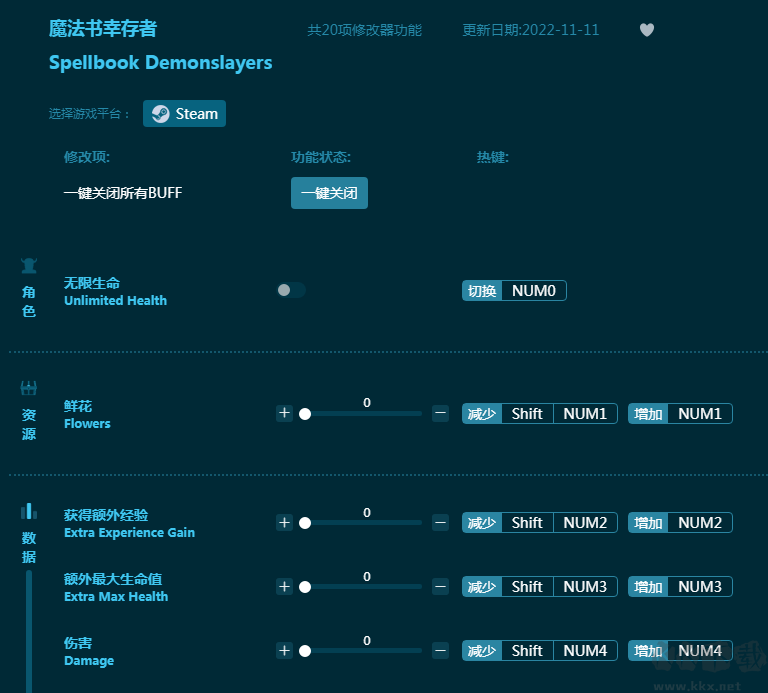The height and width of the screenshot is (693, 768).
Task: Click the heart favorite icon
Action: [x=647, y=30]
